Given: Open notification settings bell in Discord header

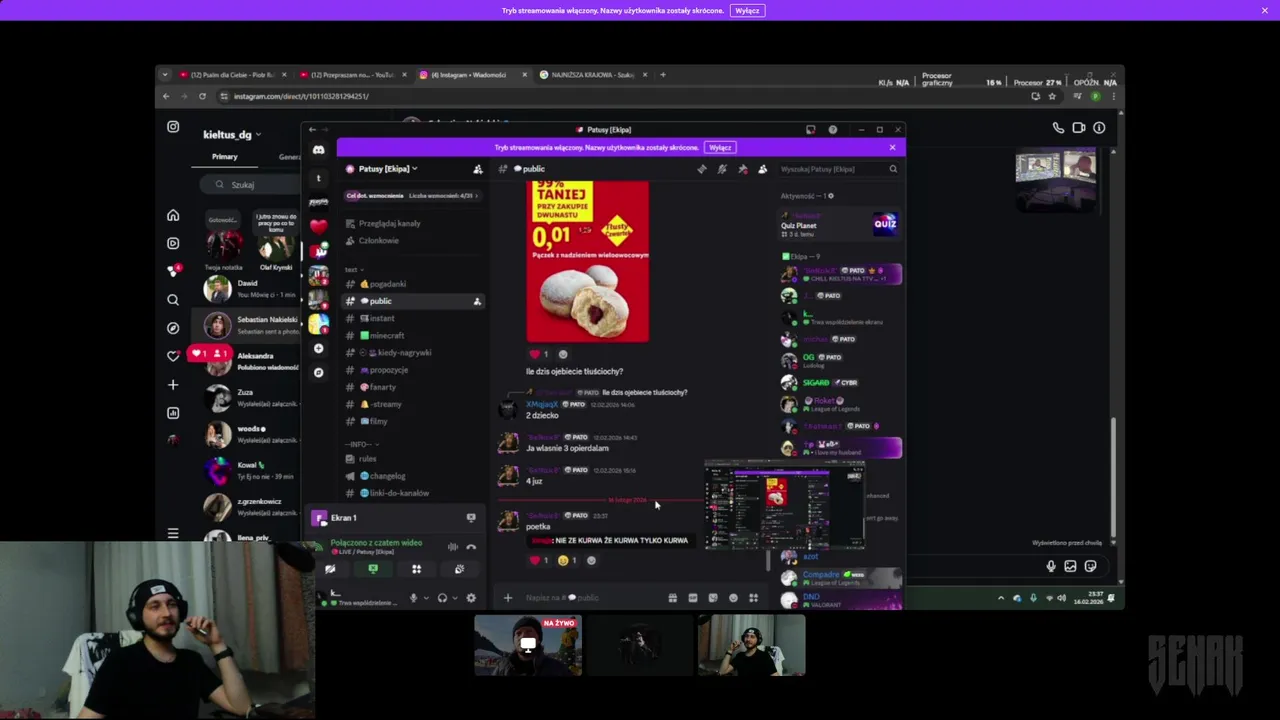Looking at the screenshot, I should point(722,169).
